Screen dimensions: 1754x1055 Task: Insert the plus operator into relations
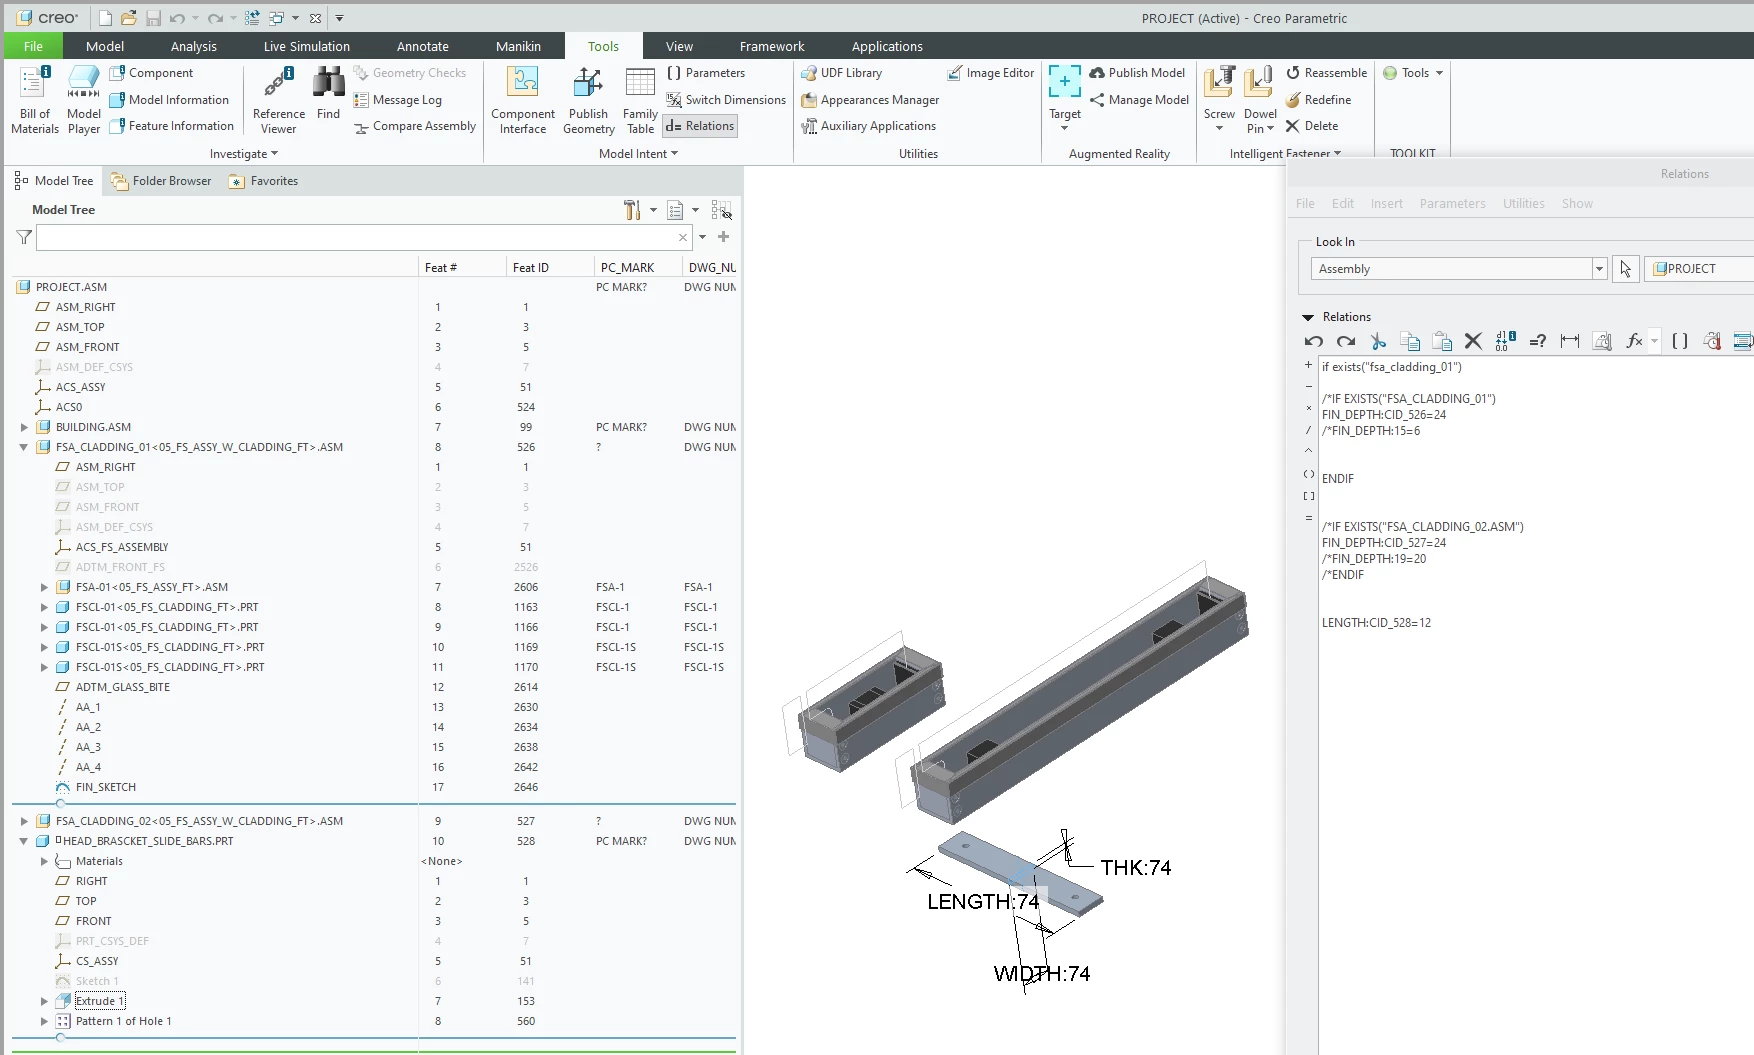coord(1308,365)
